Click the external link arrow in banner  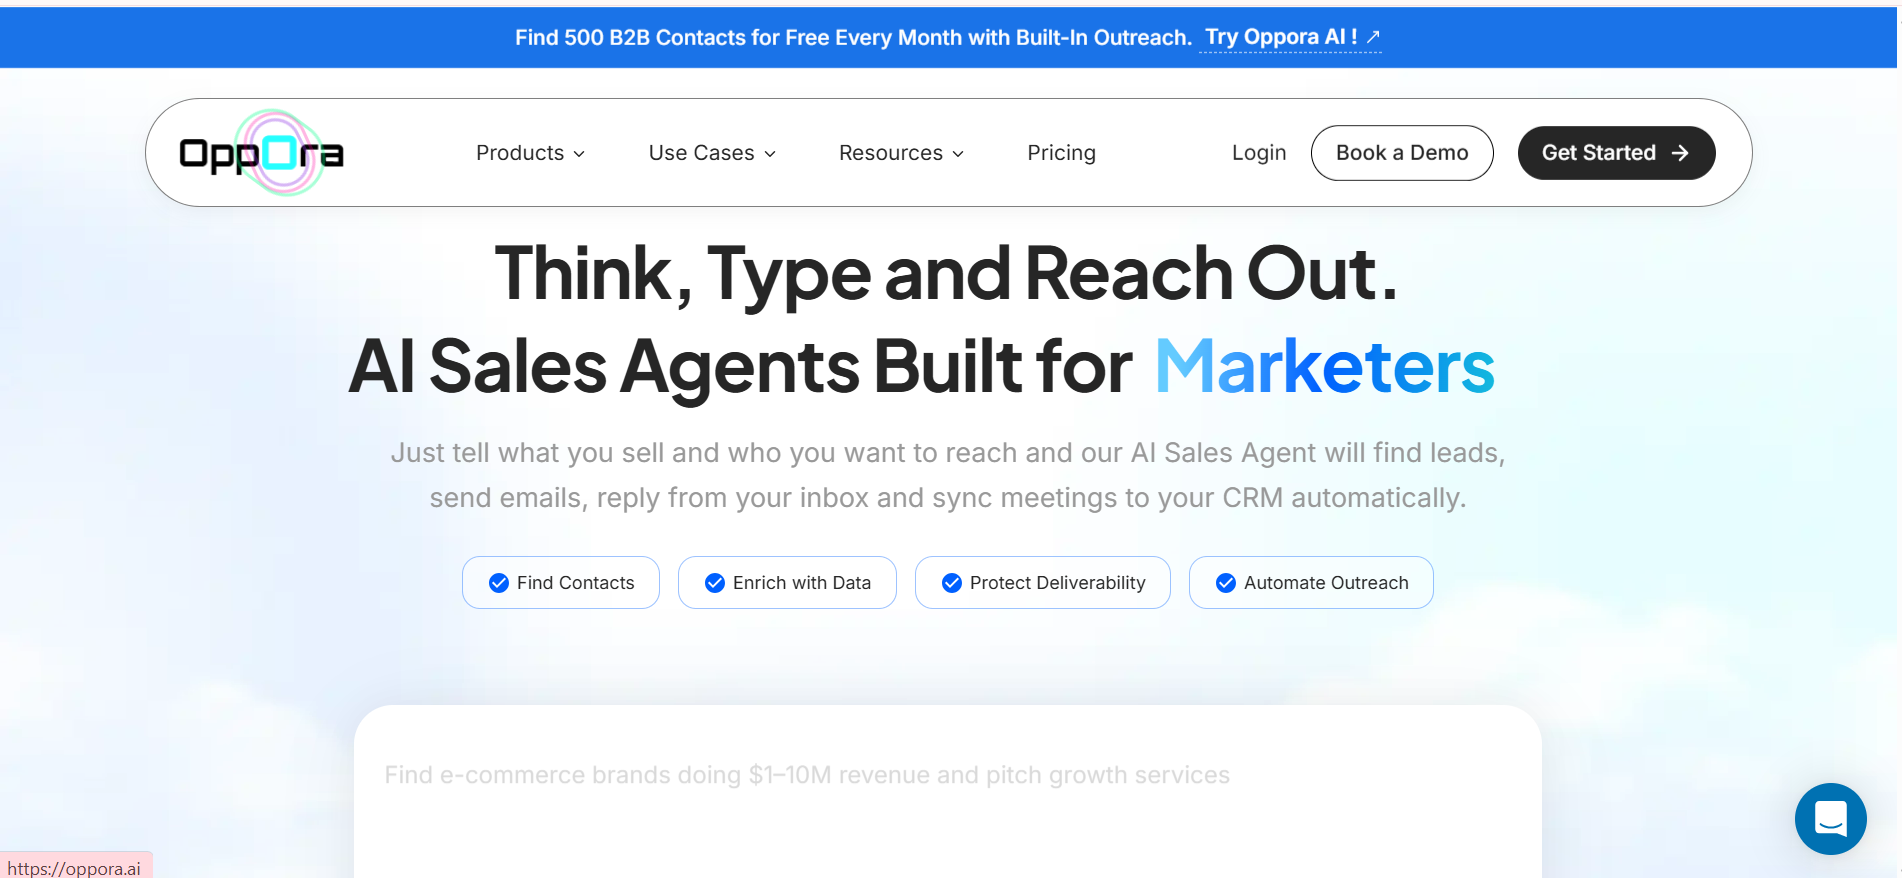pyautogui.click(x=1373, y=38)
